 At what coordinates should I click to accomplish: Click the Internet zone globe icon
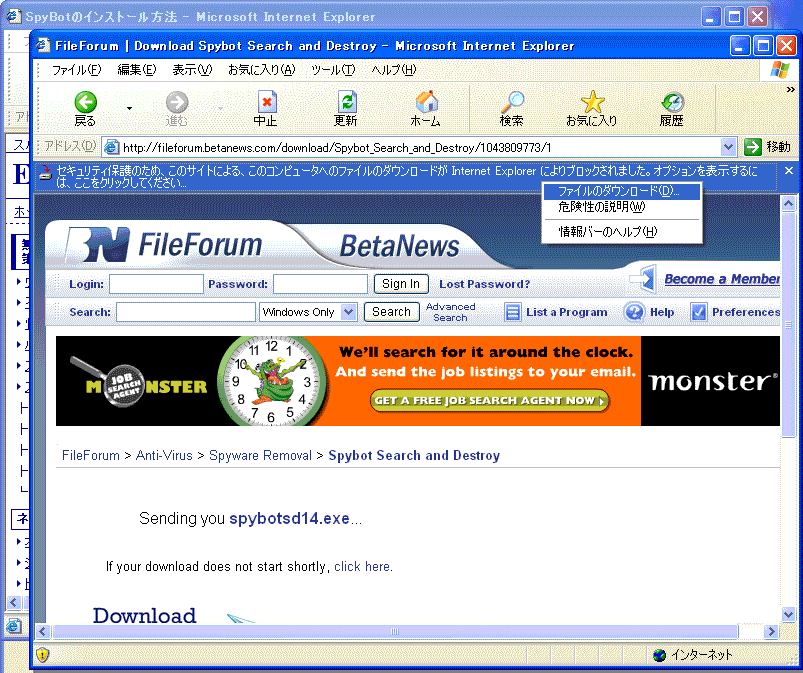click(660, 655)
